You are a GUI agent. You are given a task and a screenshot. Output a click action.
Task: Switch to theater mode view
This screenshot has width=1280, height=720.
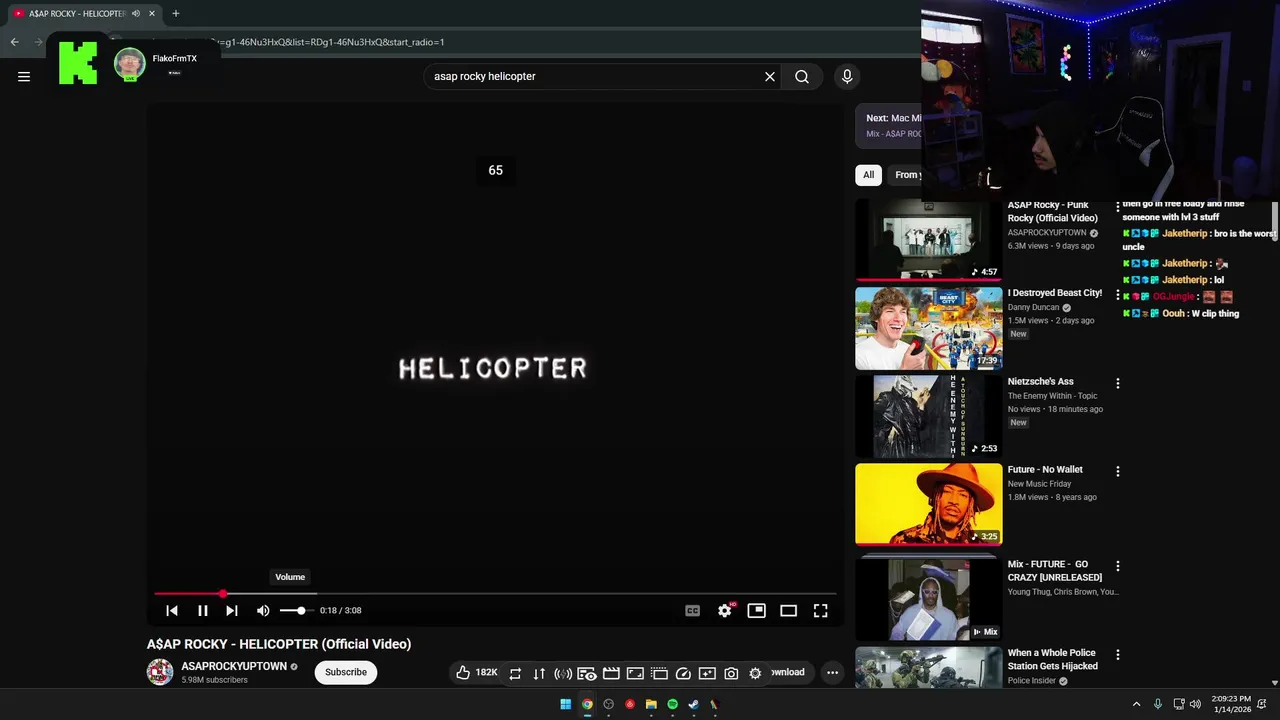789,610
